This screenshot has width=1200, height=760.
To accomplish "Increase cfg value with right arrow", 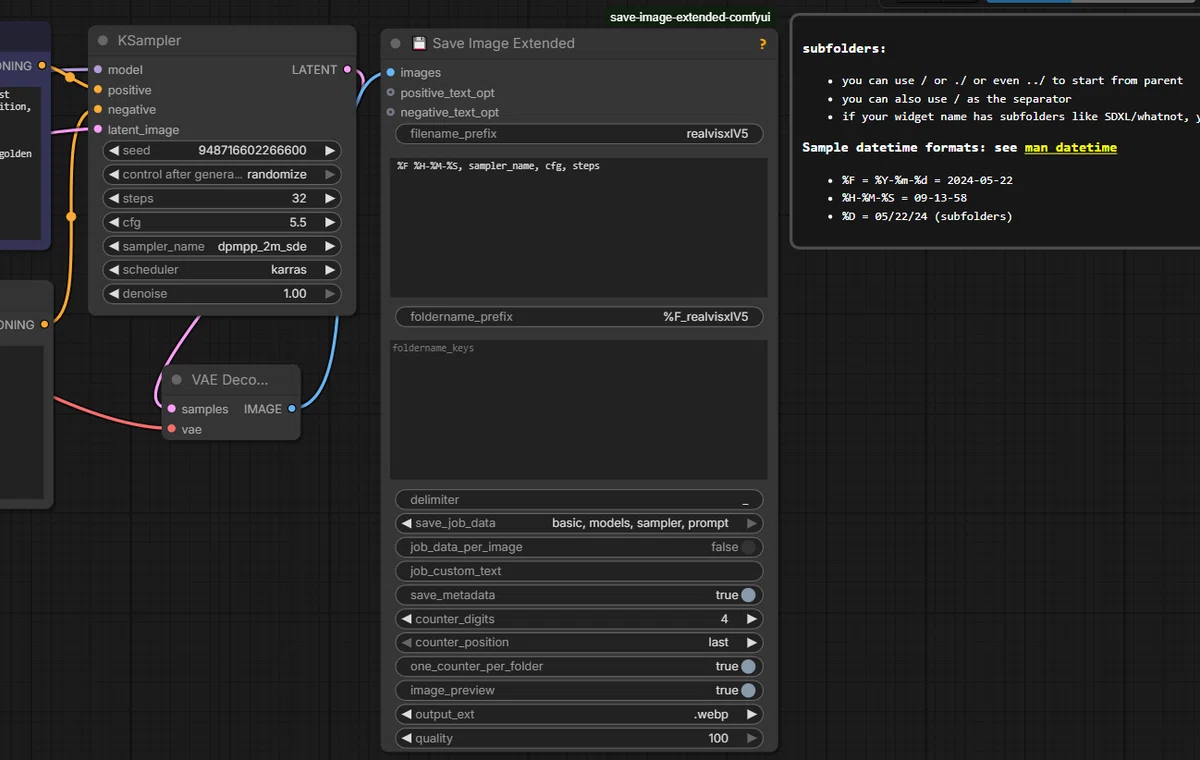I will (330, 223).
